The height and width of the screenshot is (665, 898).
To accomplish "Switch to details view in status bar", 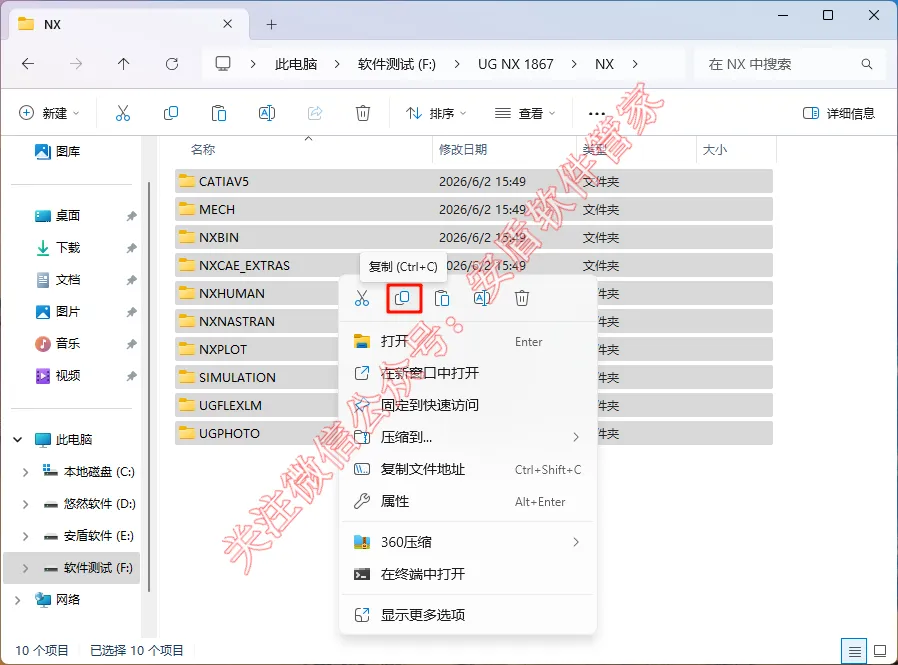I will tap(854, 651).
